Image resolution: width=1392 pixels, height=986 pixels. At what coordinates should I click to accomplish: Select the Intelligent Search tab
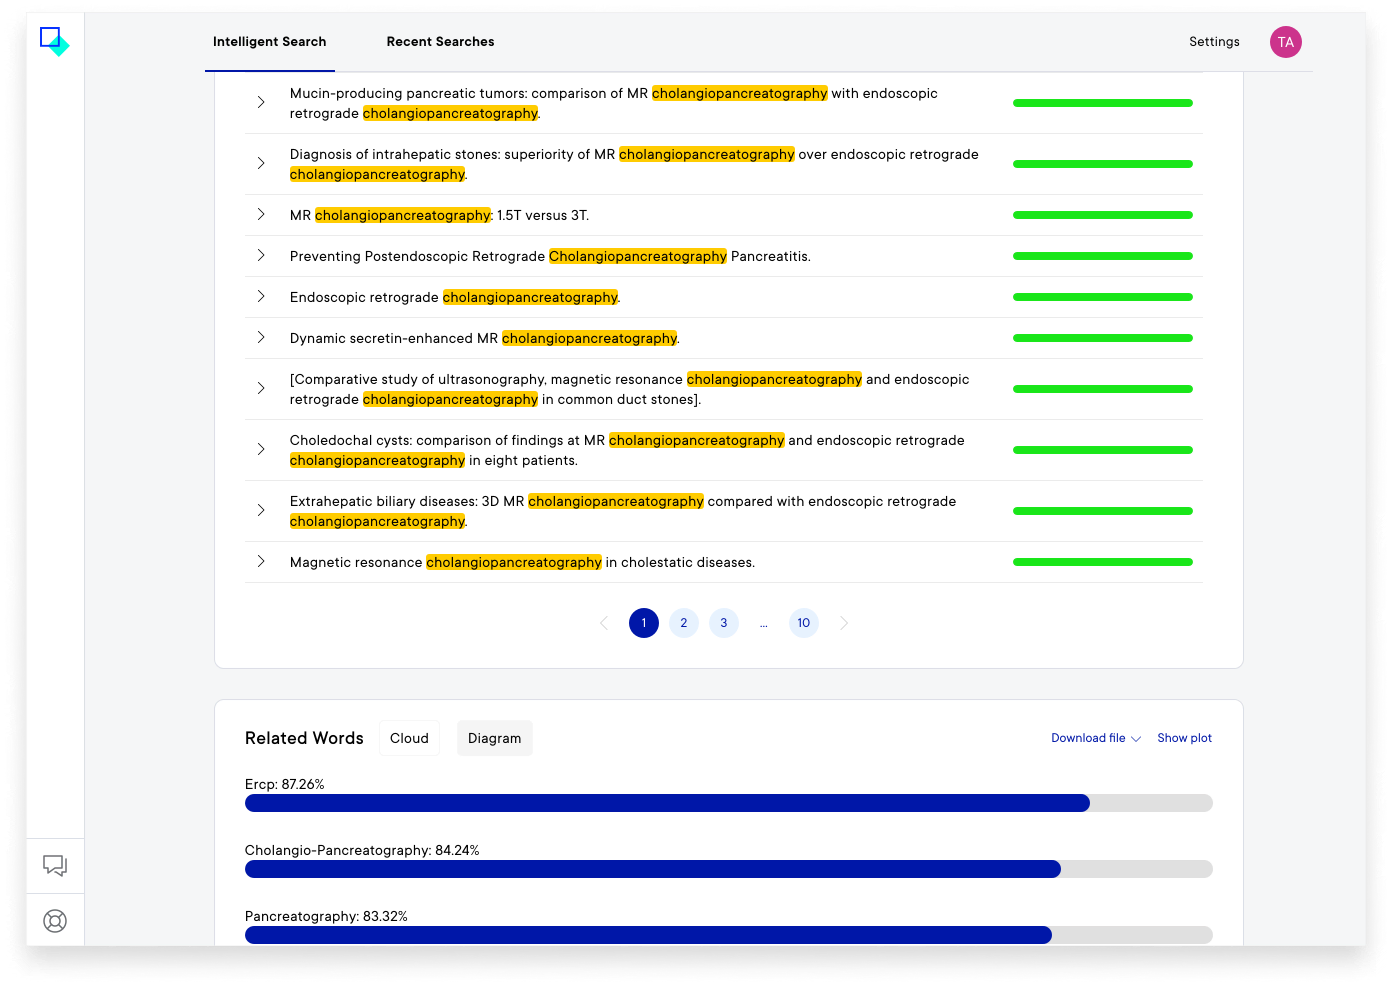point(269,42)
